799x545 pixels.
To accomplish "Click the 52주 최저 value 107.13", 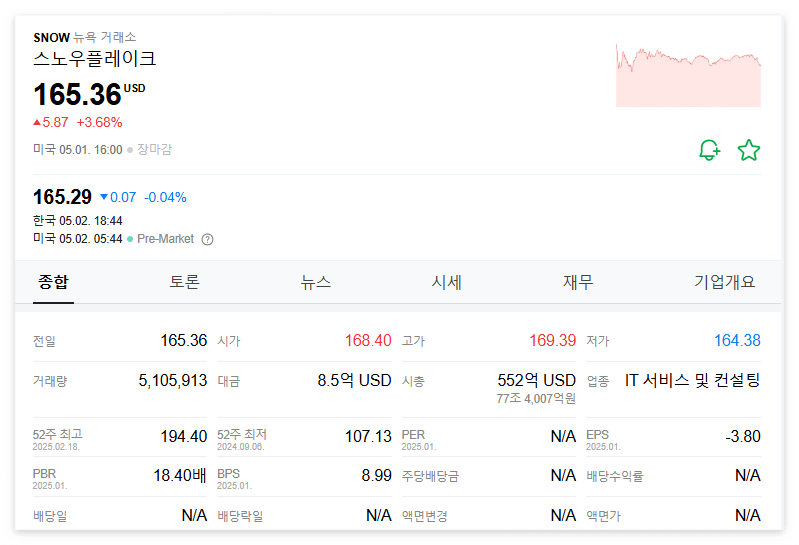I will point(368,437).
